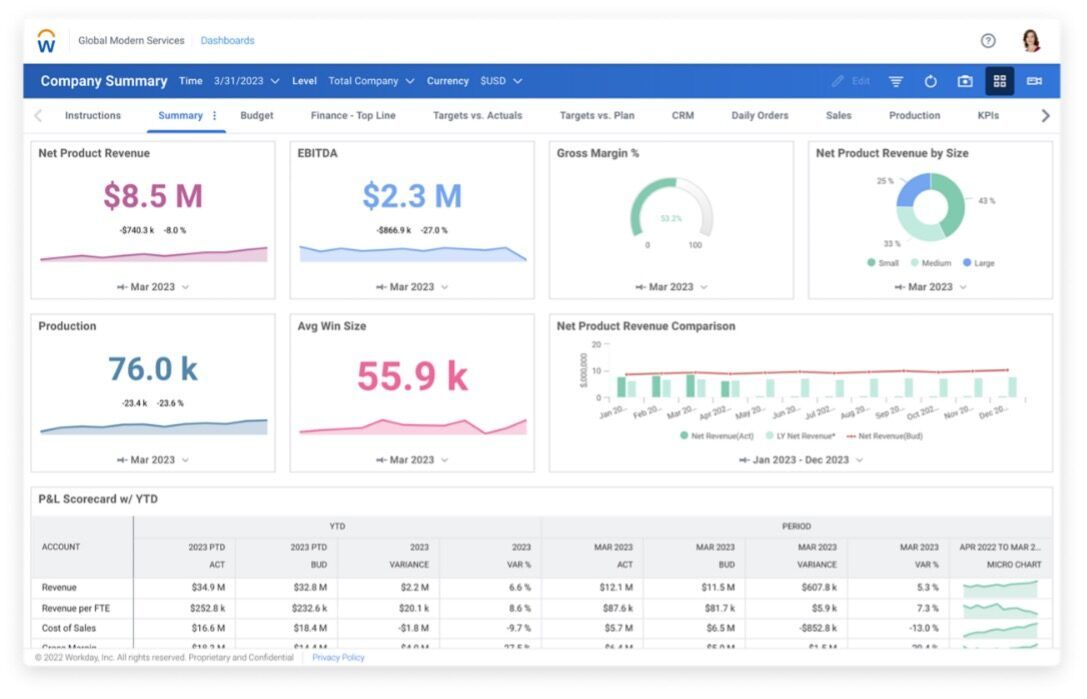Click the Dashboards link

pos(227,41)
